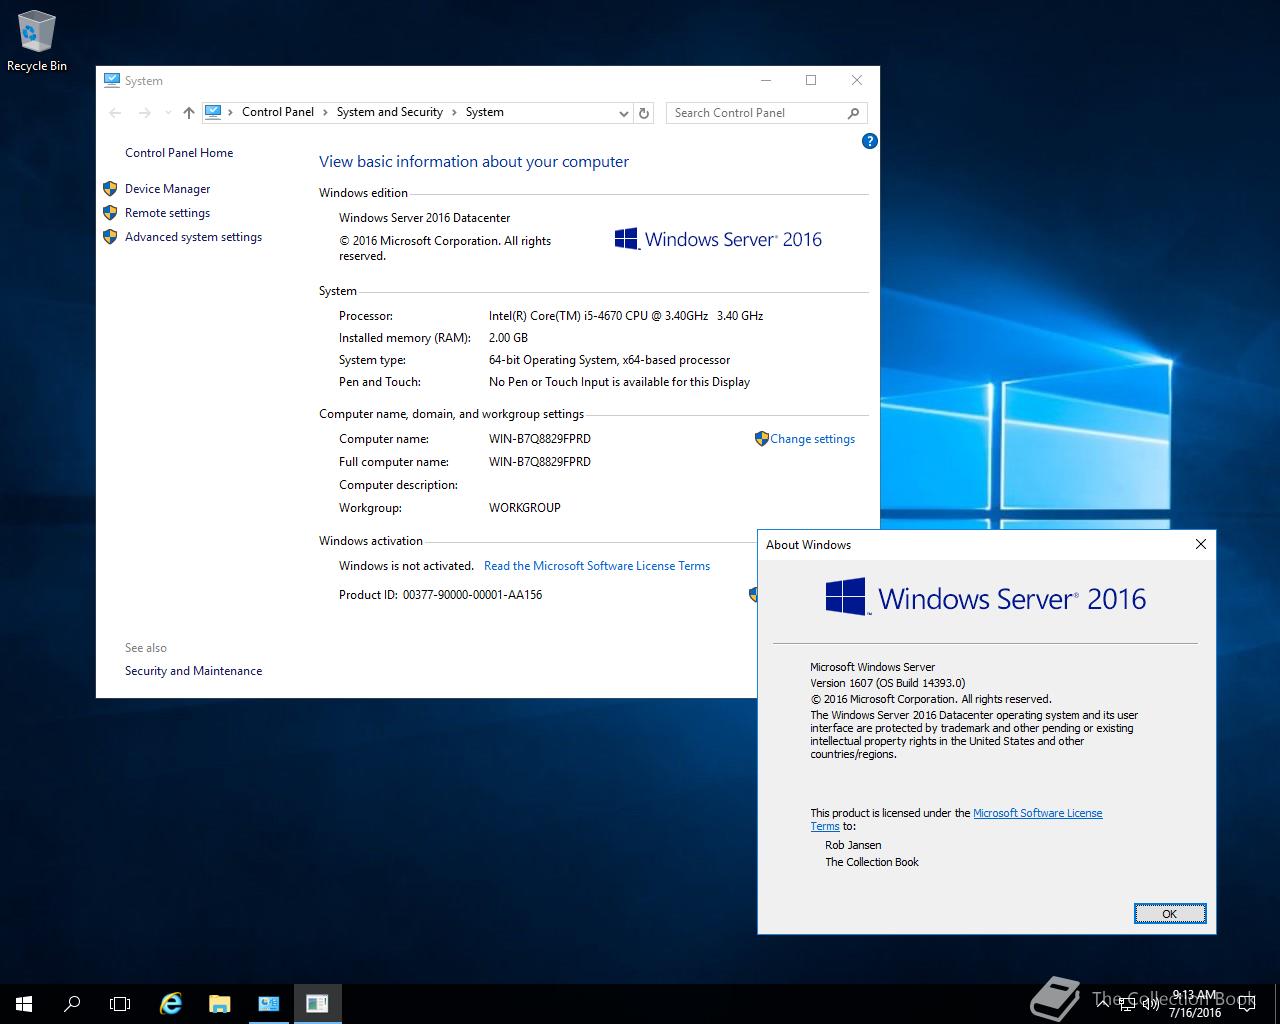Maximize the System window

pyautogui.click(x=811, y=80)
